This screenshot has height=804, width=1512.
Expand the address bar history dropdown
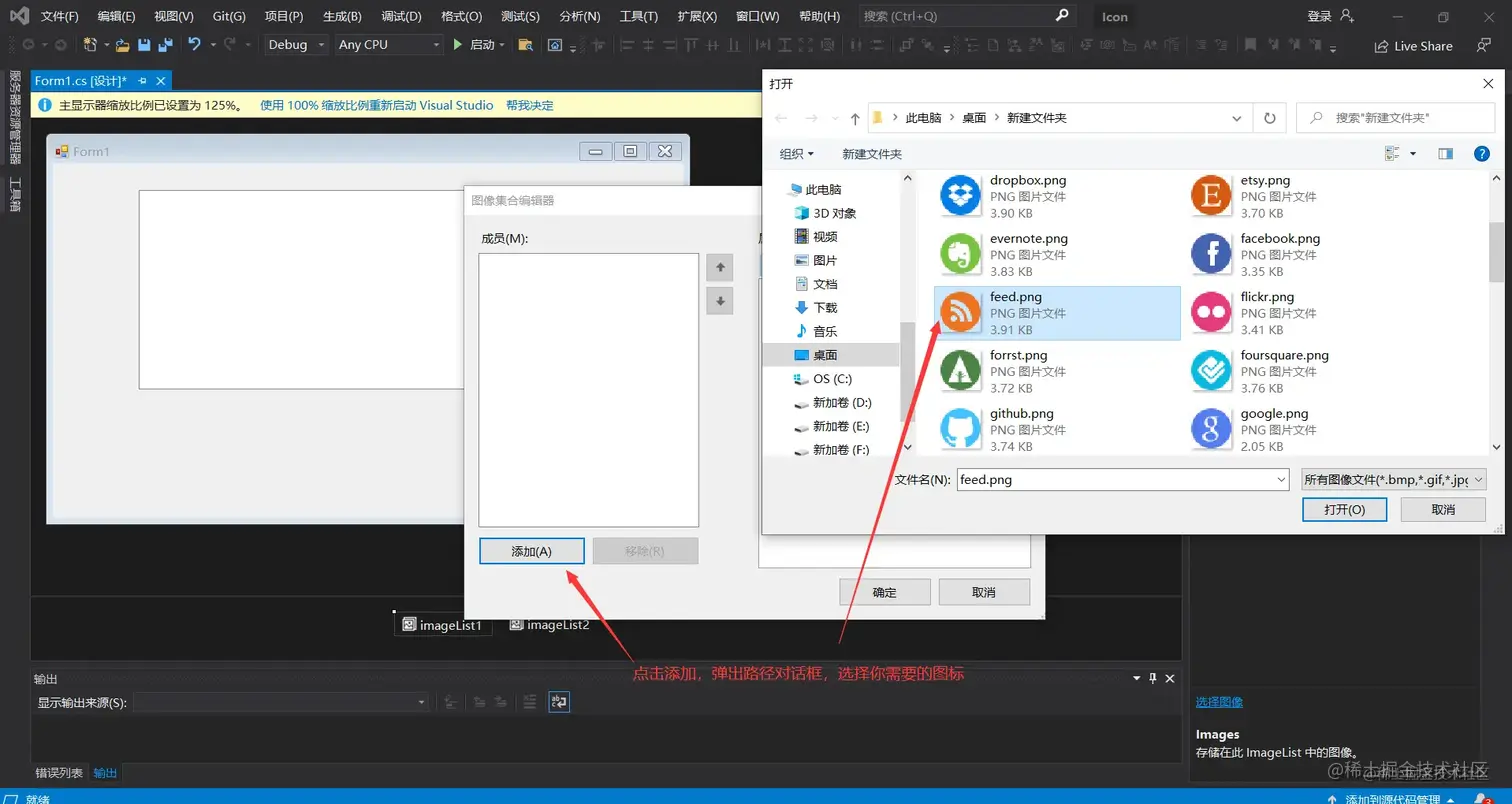pos(1237,118)
